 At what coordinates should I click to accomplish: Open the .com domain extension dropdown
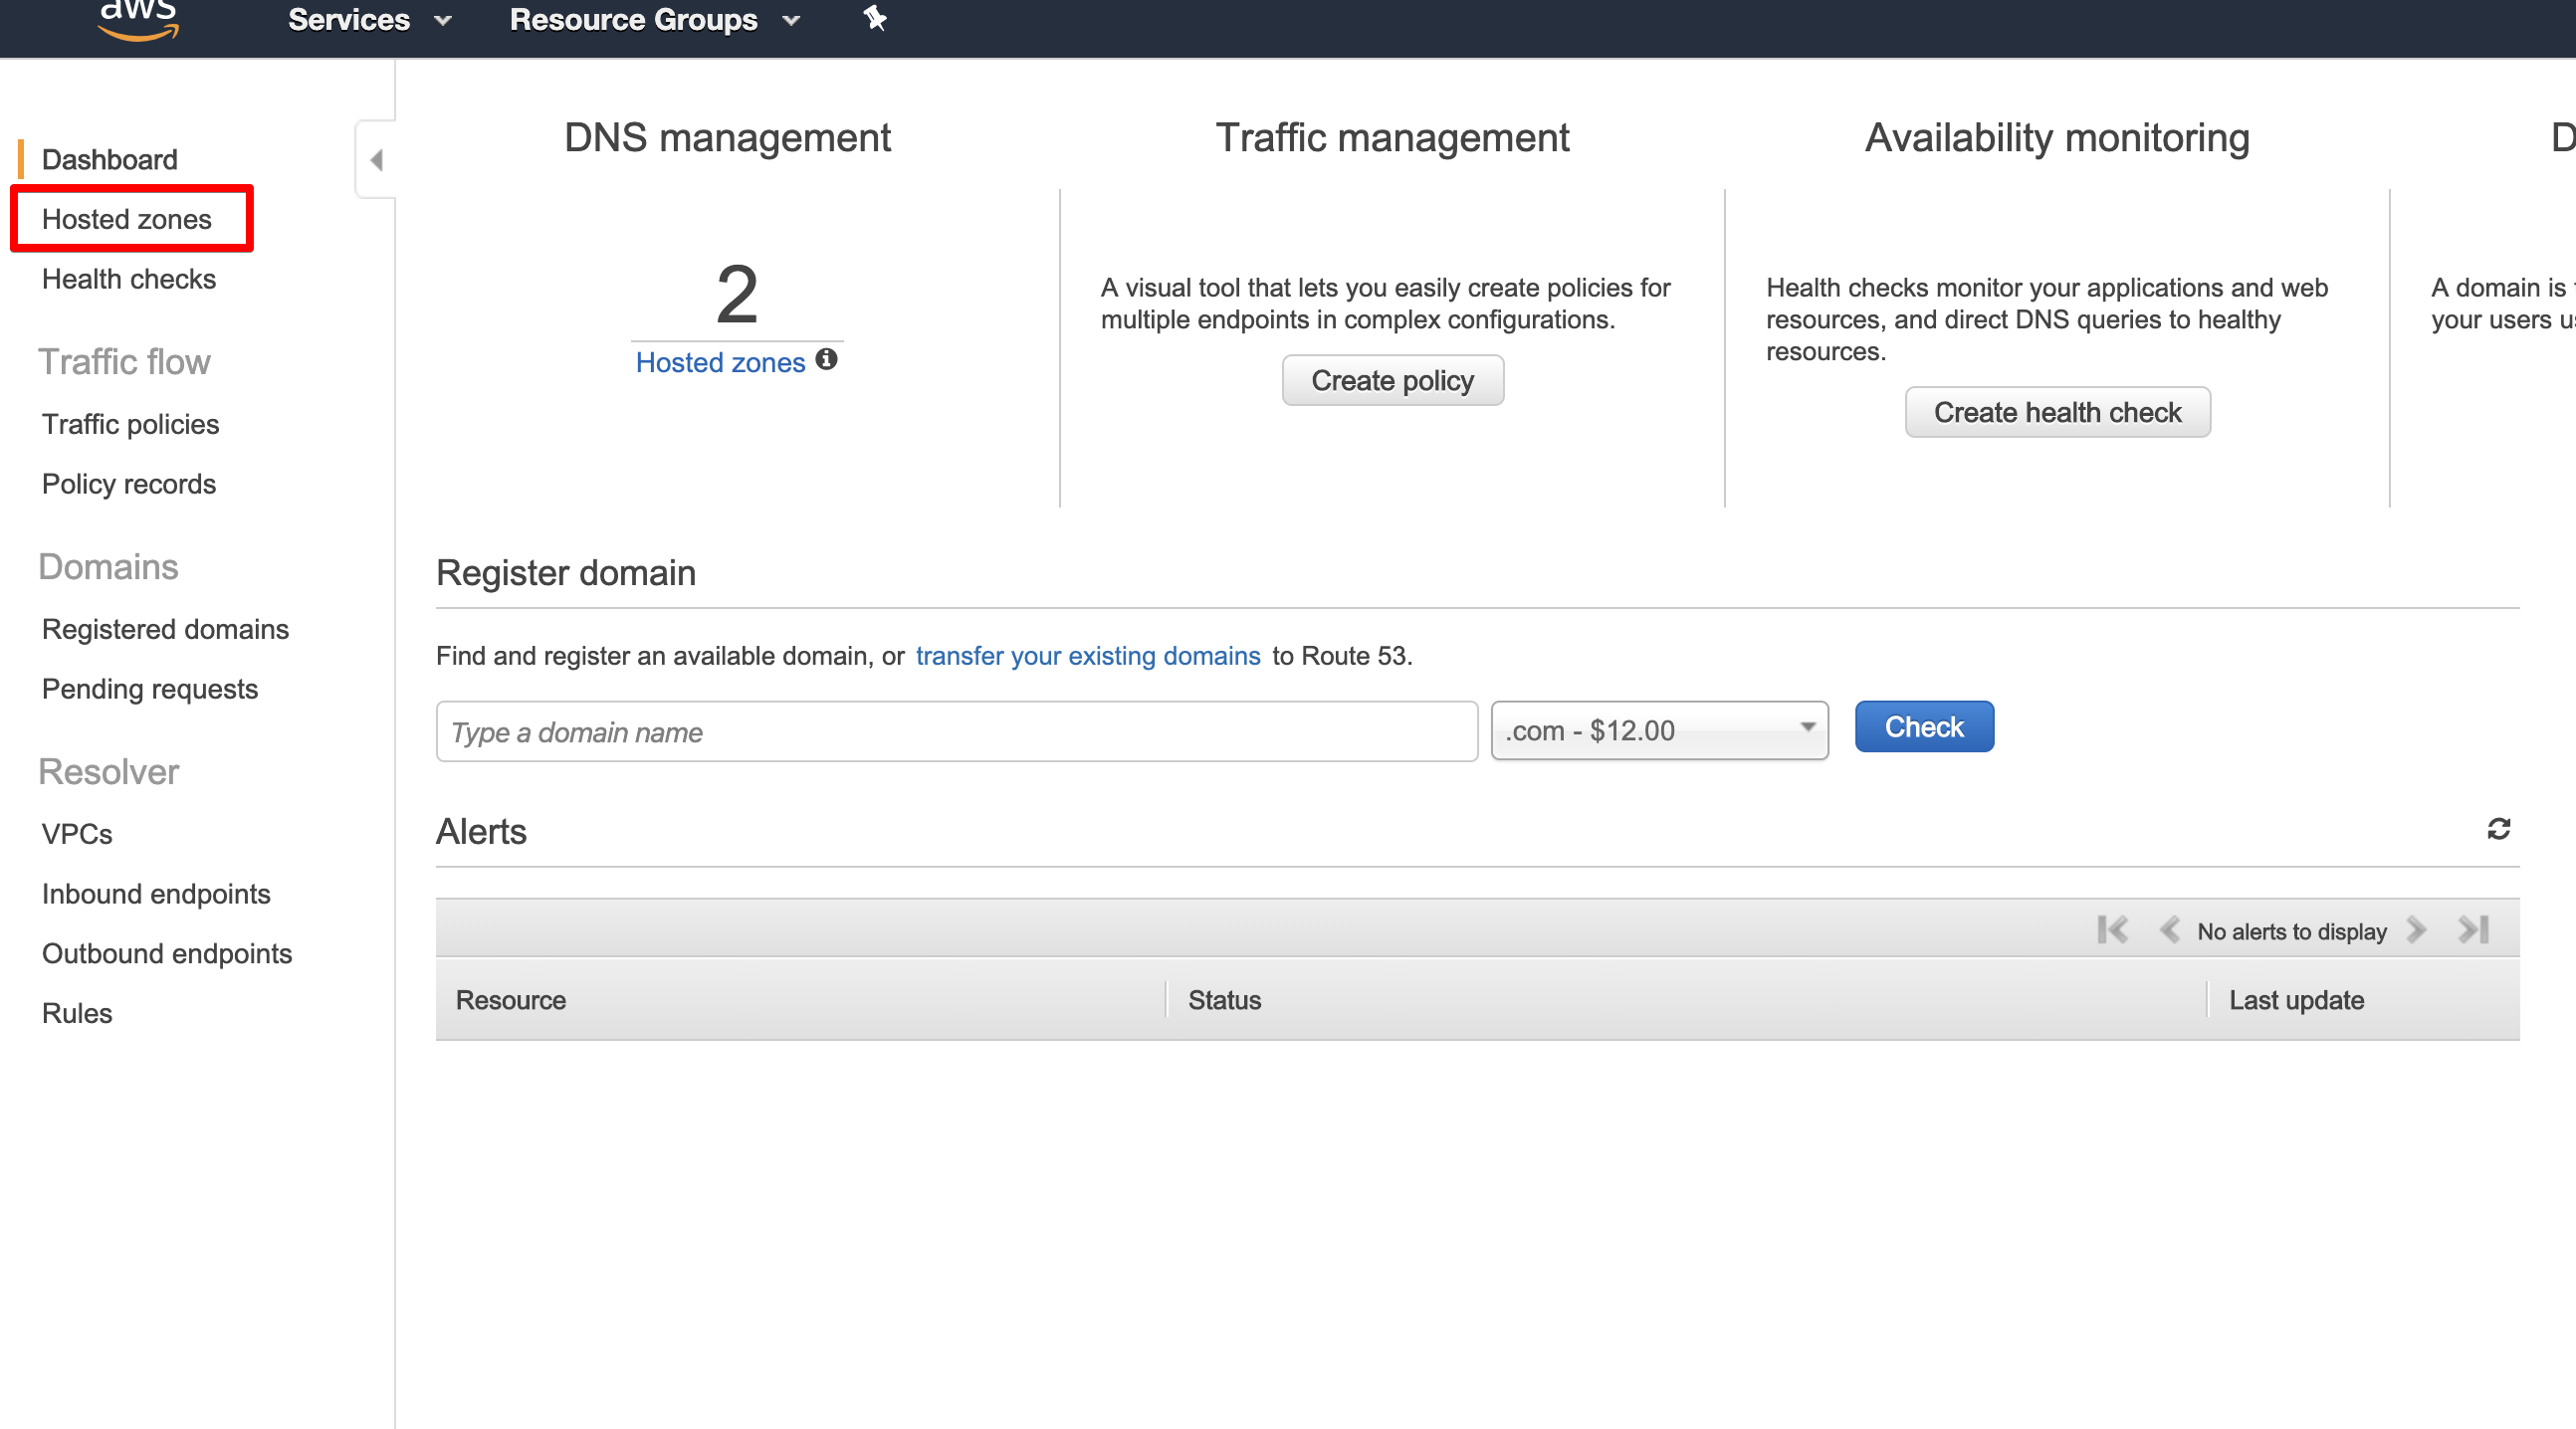tap(1659, 731)
